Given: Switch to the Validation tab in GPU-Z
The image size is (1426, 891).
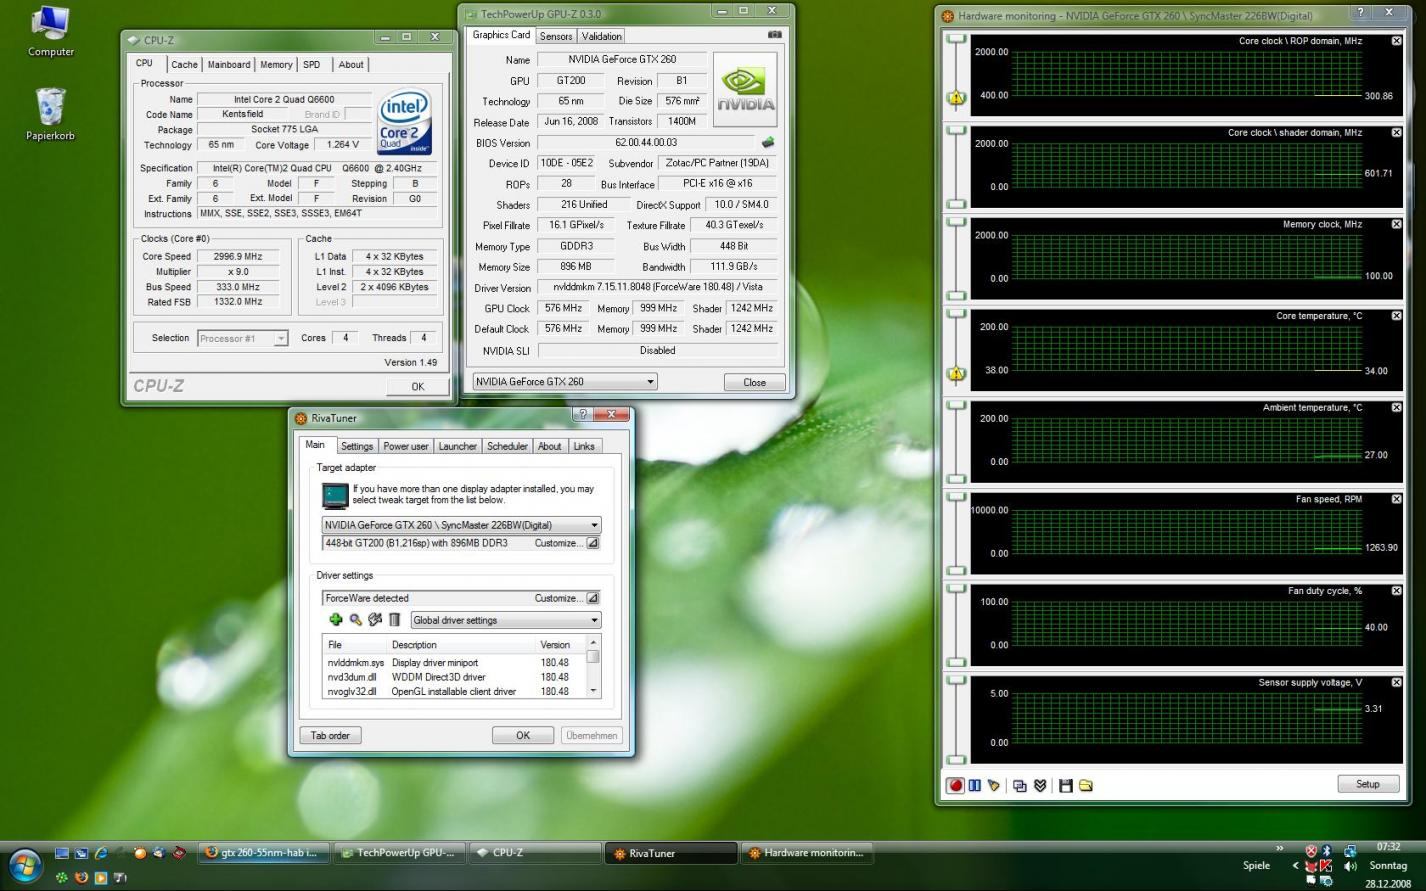Looking at the screenshot, I should click(x=602, y=36).
